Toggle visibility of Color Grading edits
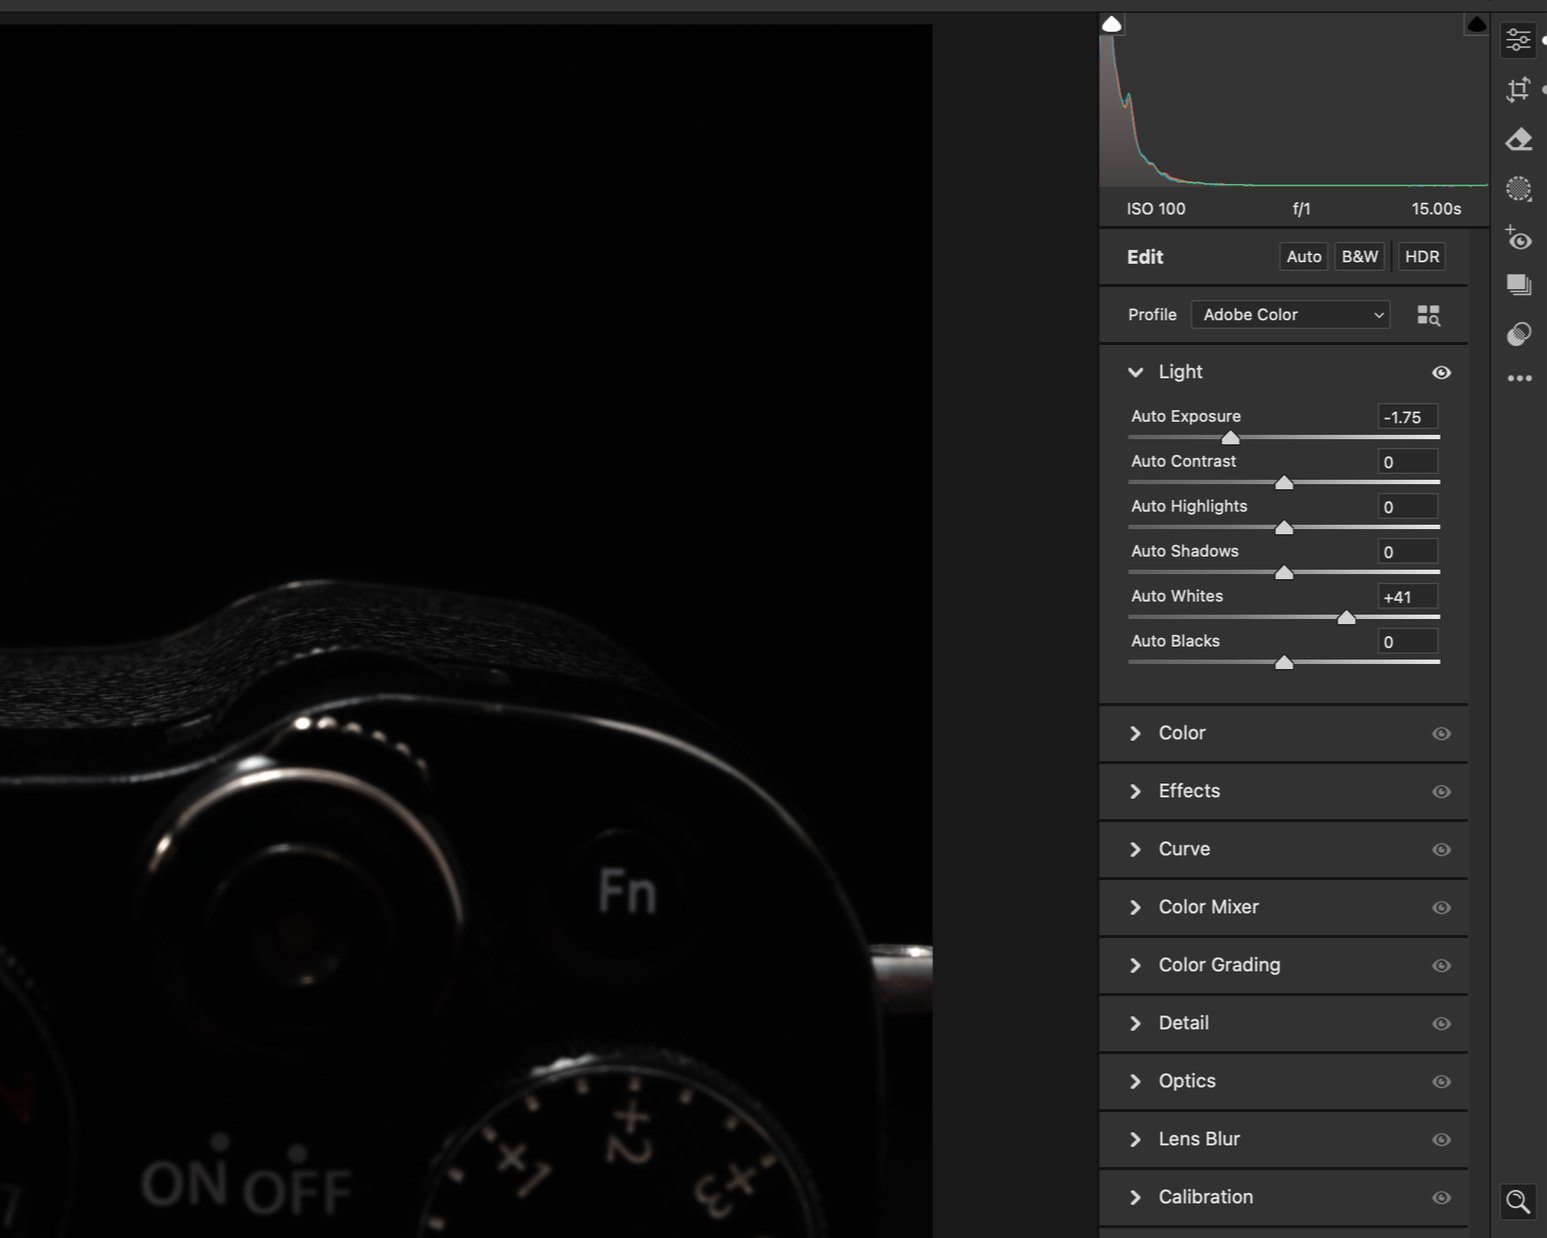The image size is (1547, 1238). [1441, 965]
